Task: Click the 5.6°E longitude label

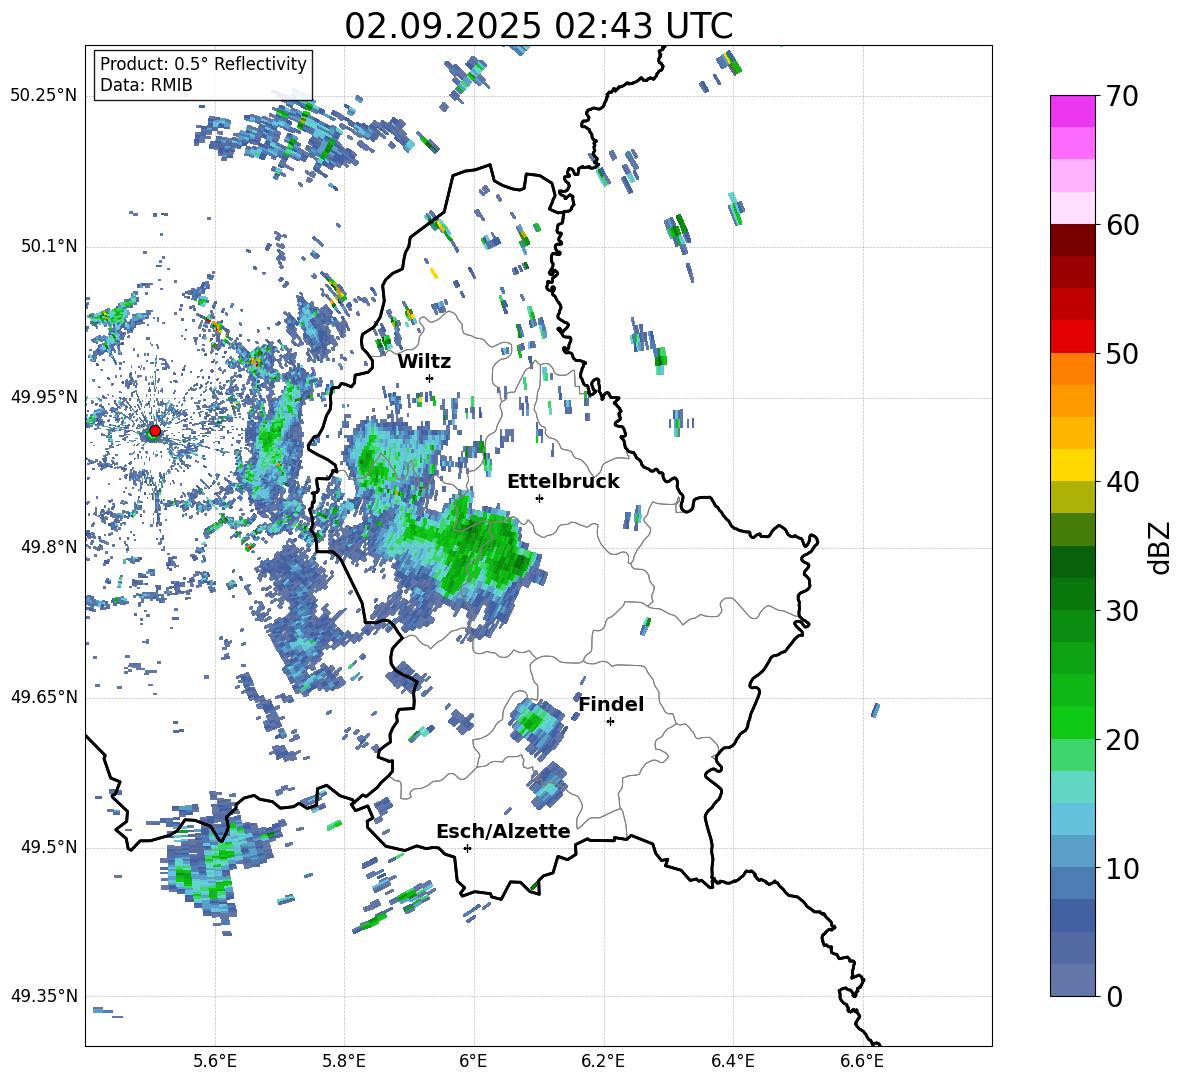Action: pyautogui.click(x=215, y=1062)
